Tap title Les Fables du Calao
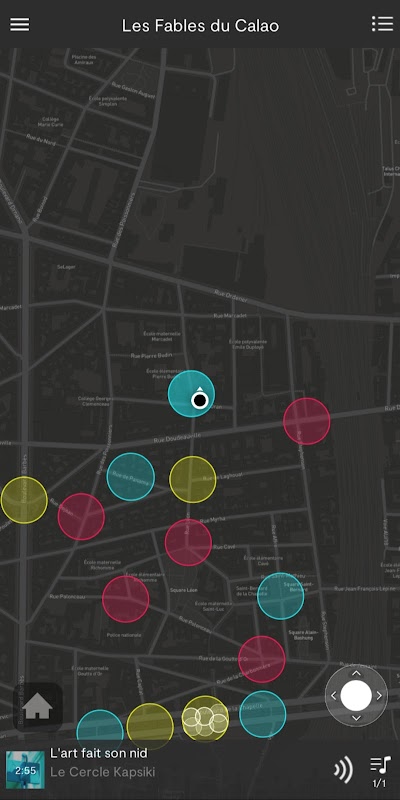This screenshot has height=800, width=400. point(200,25)
